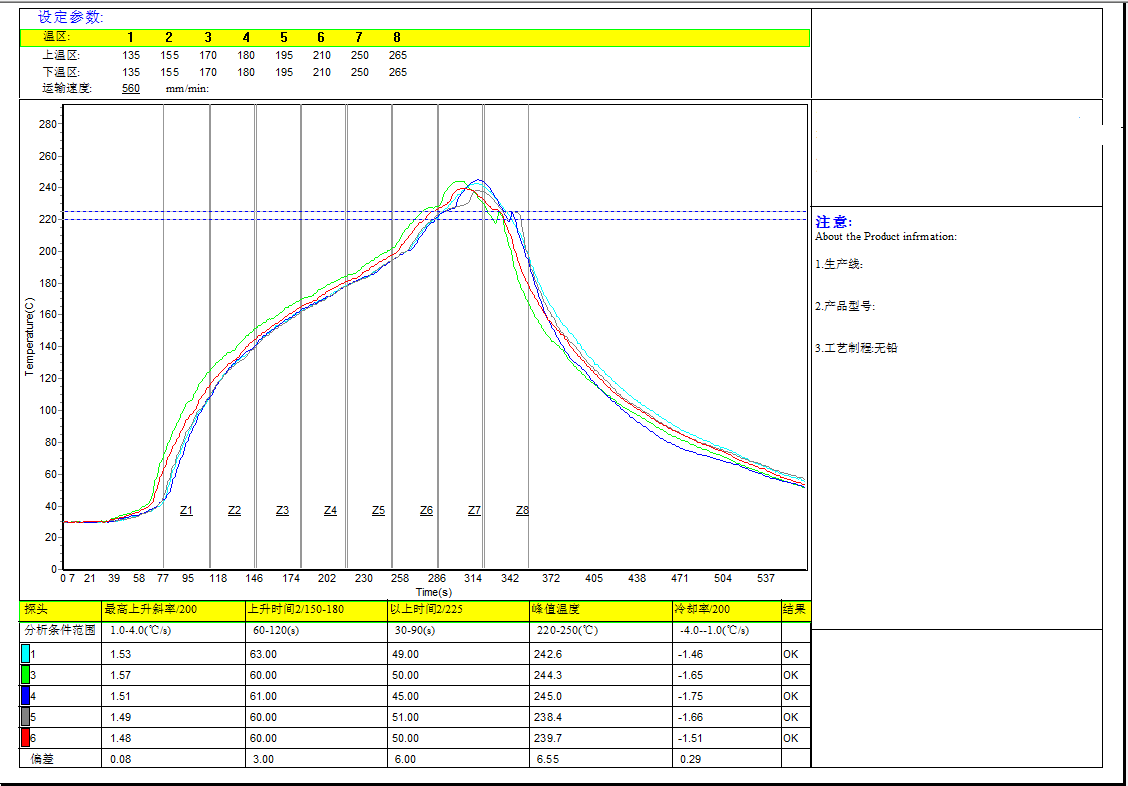Select the 峰值温度 column header
Image resolution: width=1128 pixels, height=786 pixels.
(x=556, y=609)
